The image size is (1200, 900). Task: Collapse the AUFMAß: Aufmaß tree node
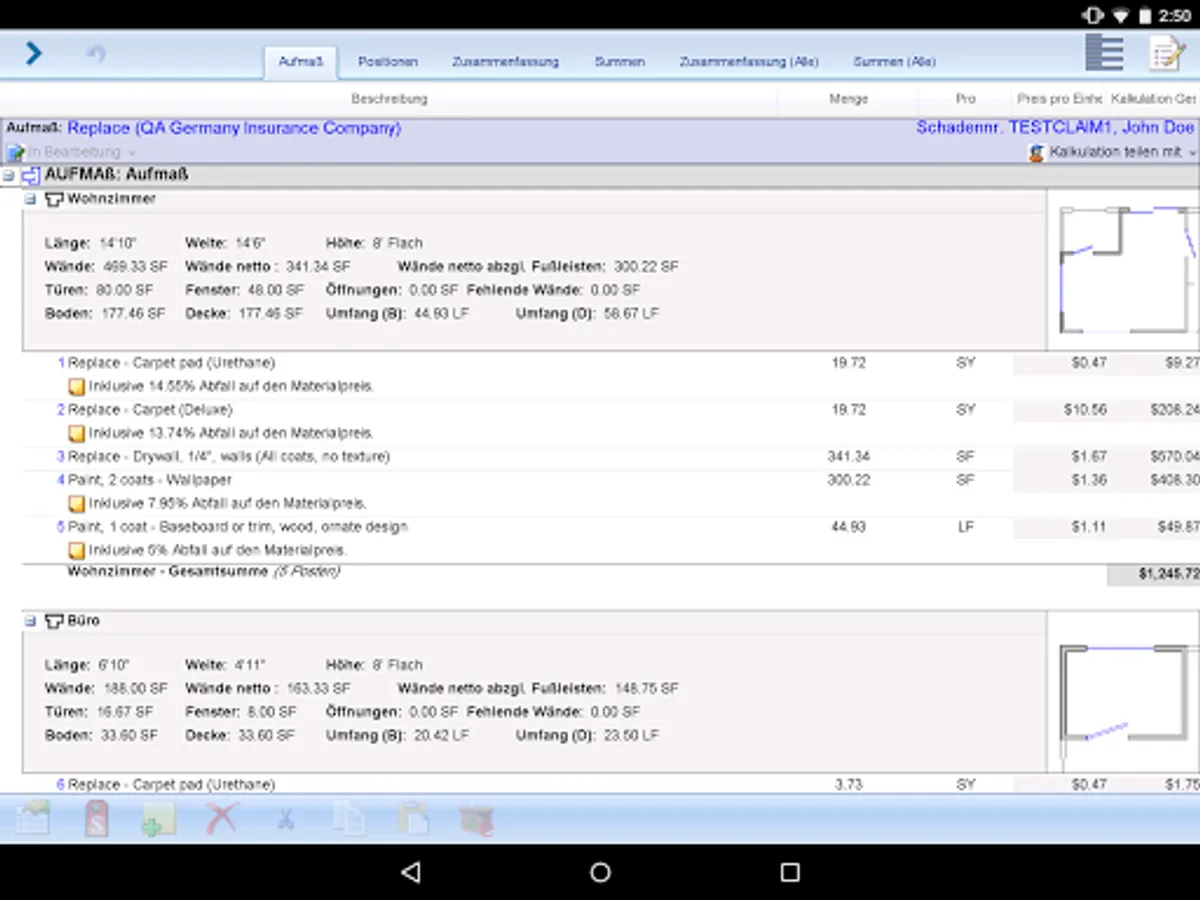pos(8,176)
